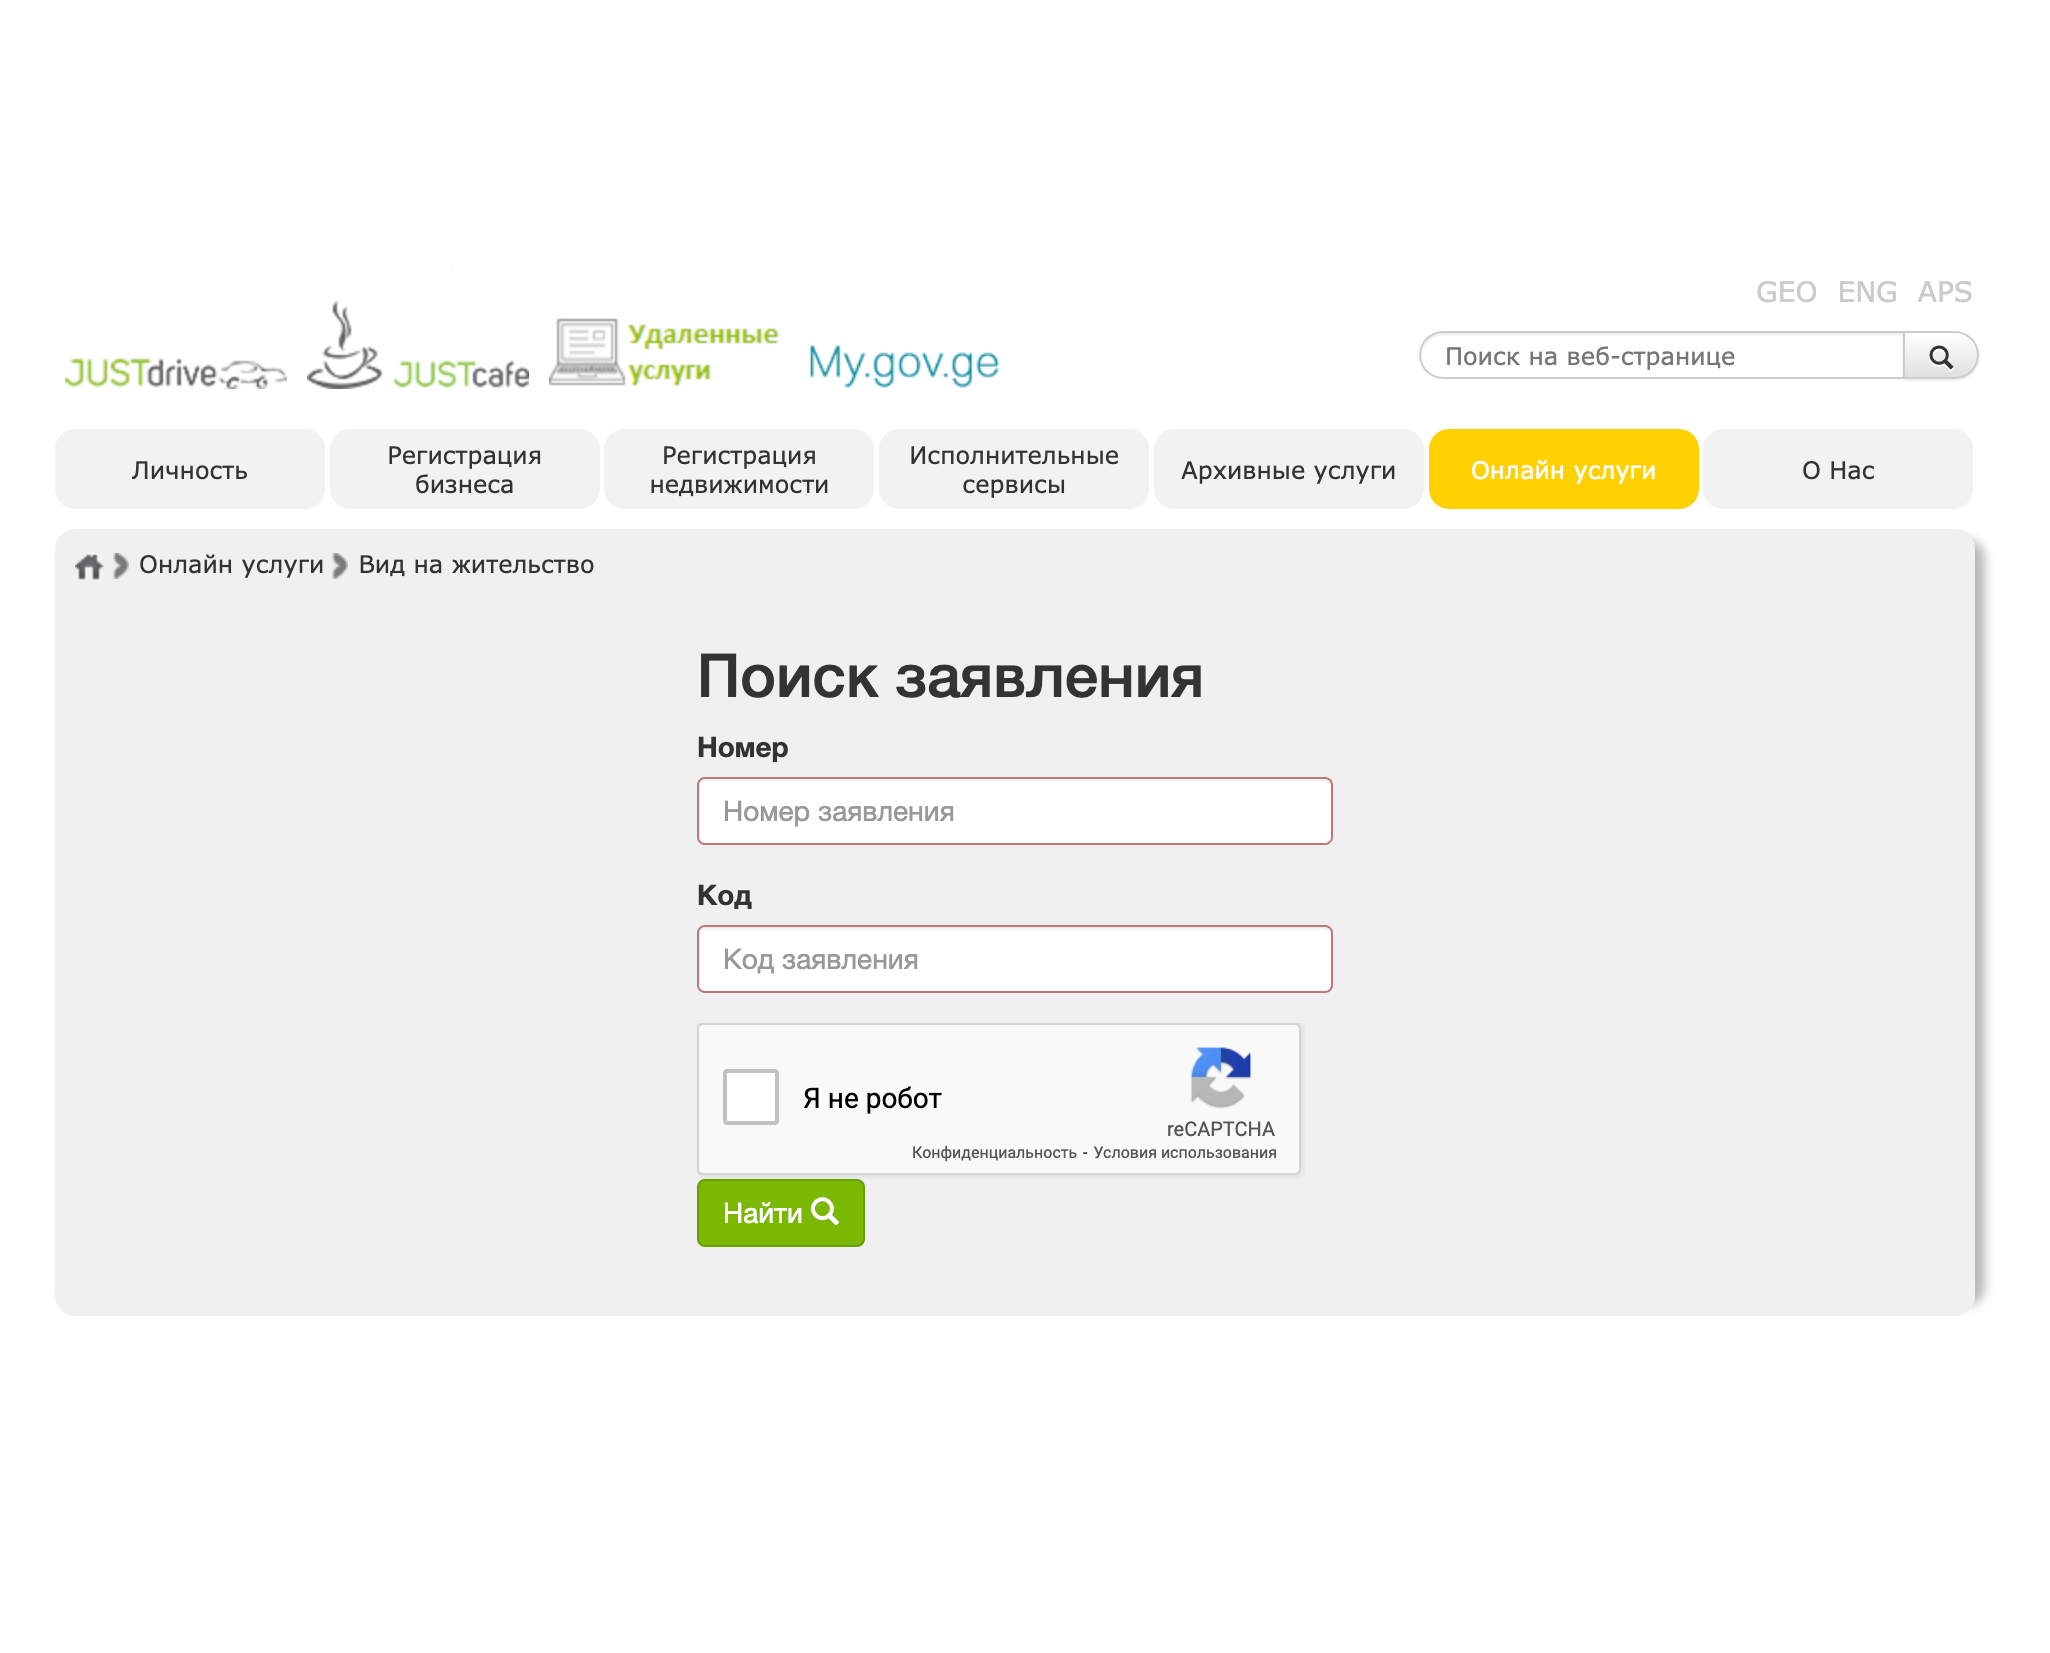Viewport: 2050px width, 1653px height.
Task: Check the 'Я не робот' checkbox
Action: 751,1097
